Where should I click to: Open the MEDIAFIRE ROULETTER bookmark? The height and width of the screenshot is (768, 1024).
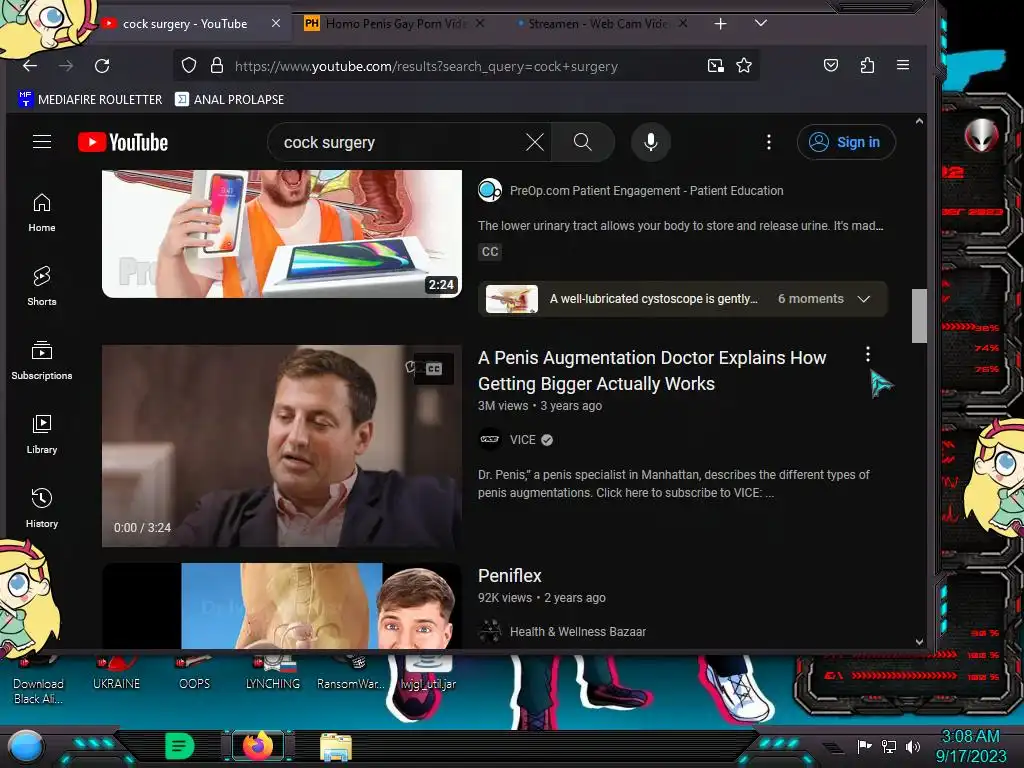coord(90,99)
